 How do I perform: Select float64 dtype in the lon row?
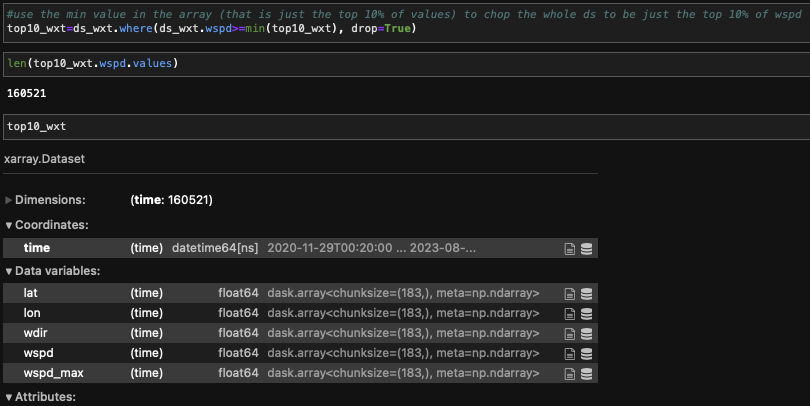click(238, 313)
